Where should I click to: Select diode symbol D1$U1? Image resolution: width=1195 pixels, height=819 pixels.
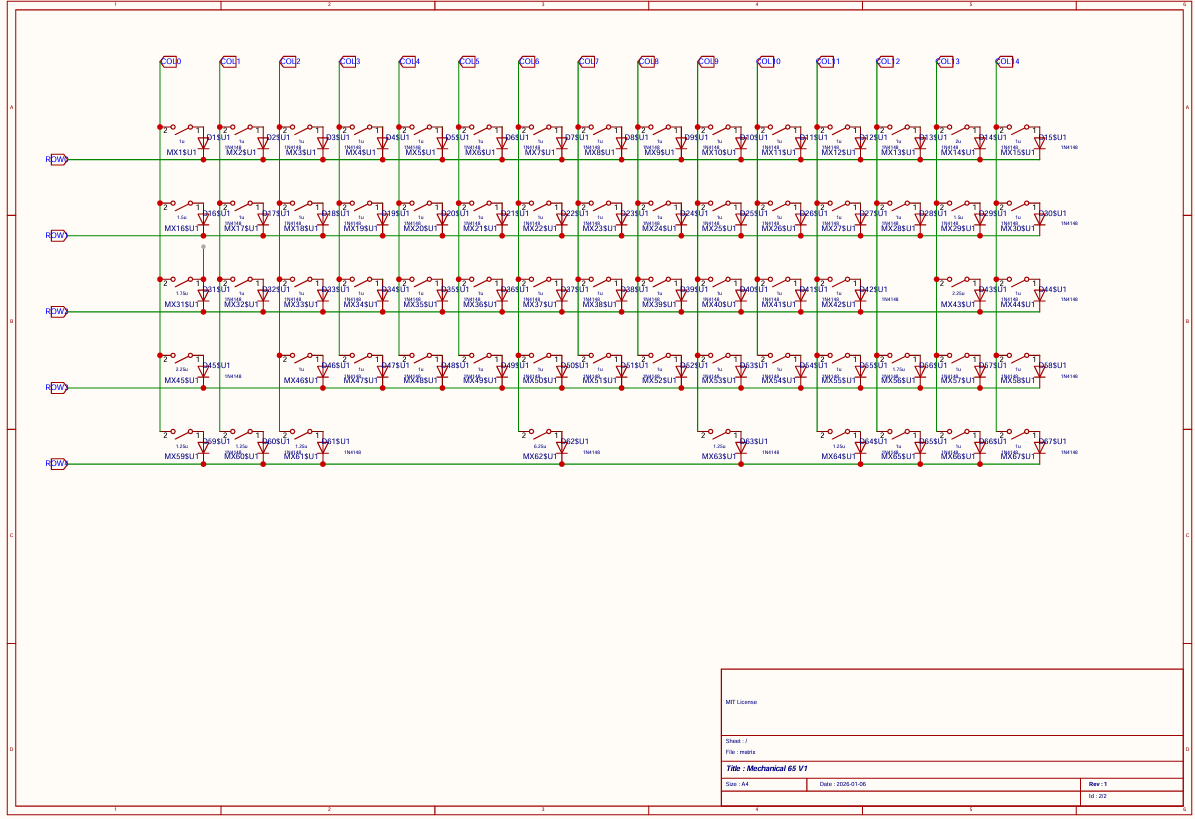coord(203,142)
